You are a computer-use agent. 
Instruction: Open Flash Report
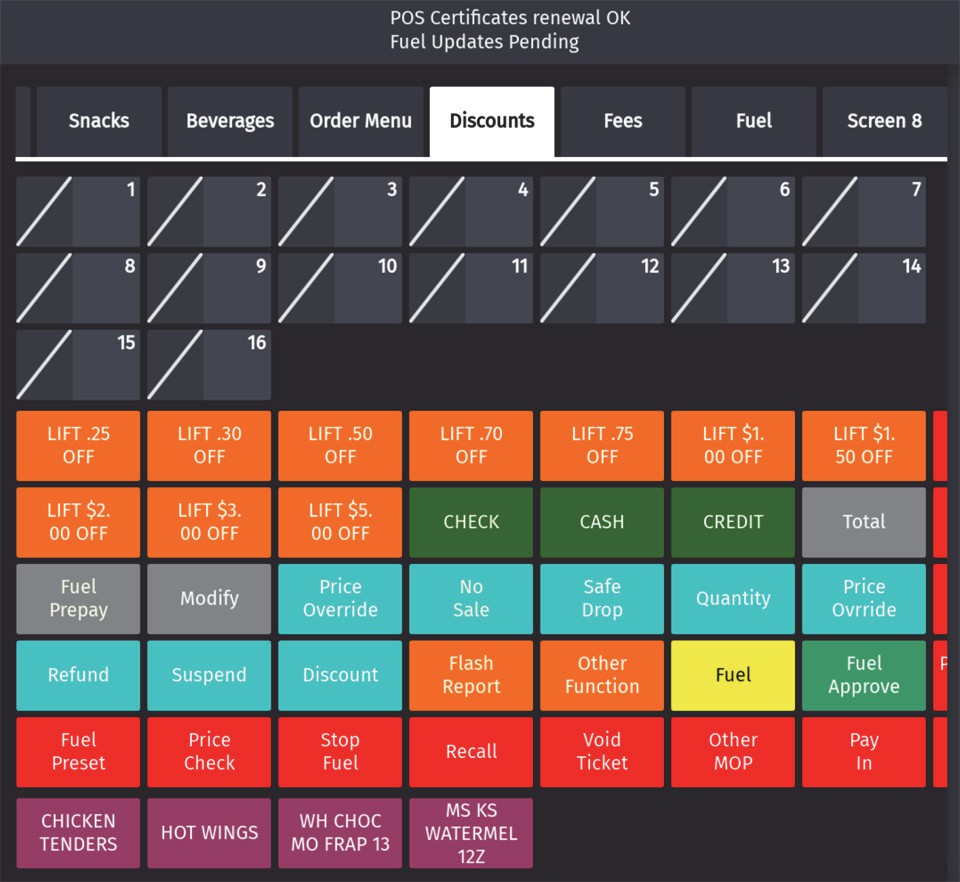click(471, 675)
